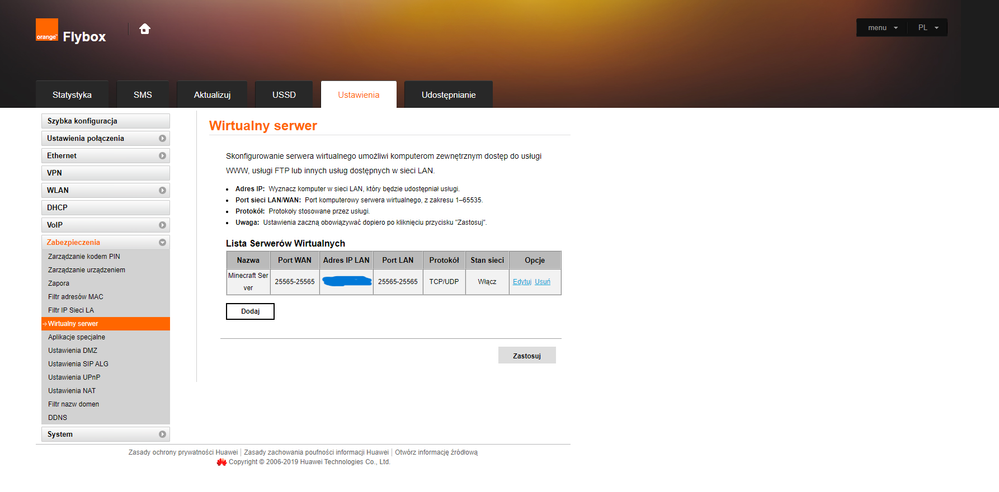The height and width of the screenshot is (492, 999).
Task: Expand the System section arrow
Action: pos(162,435)
